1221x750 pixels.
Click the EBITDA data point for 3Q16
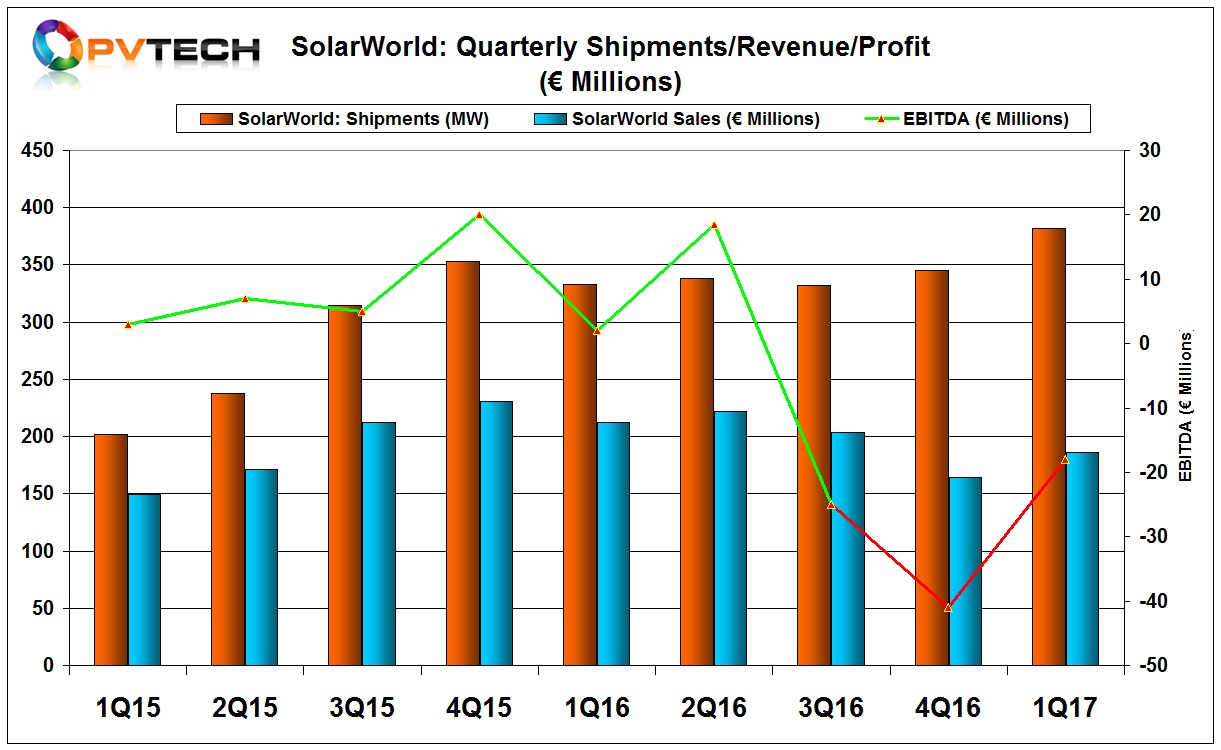coord(830,505)
